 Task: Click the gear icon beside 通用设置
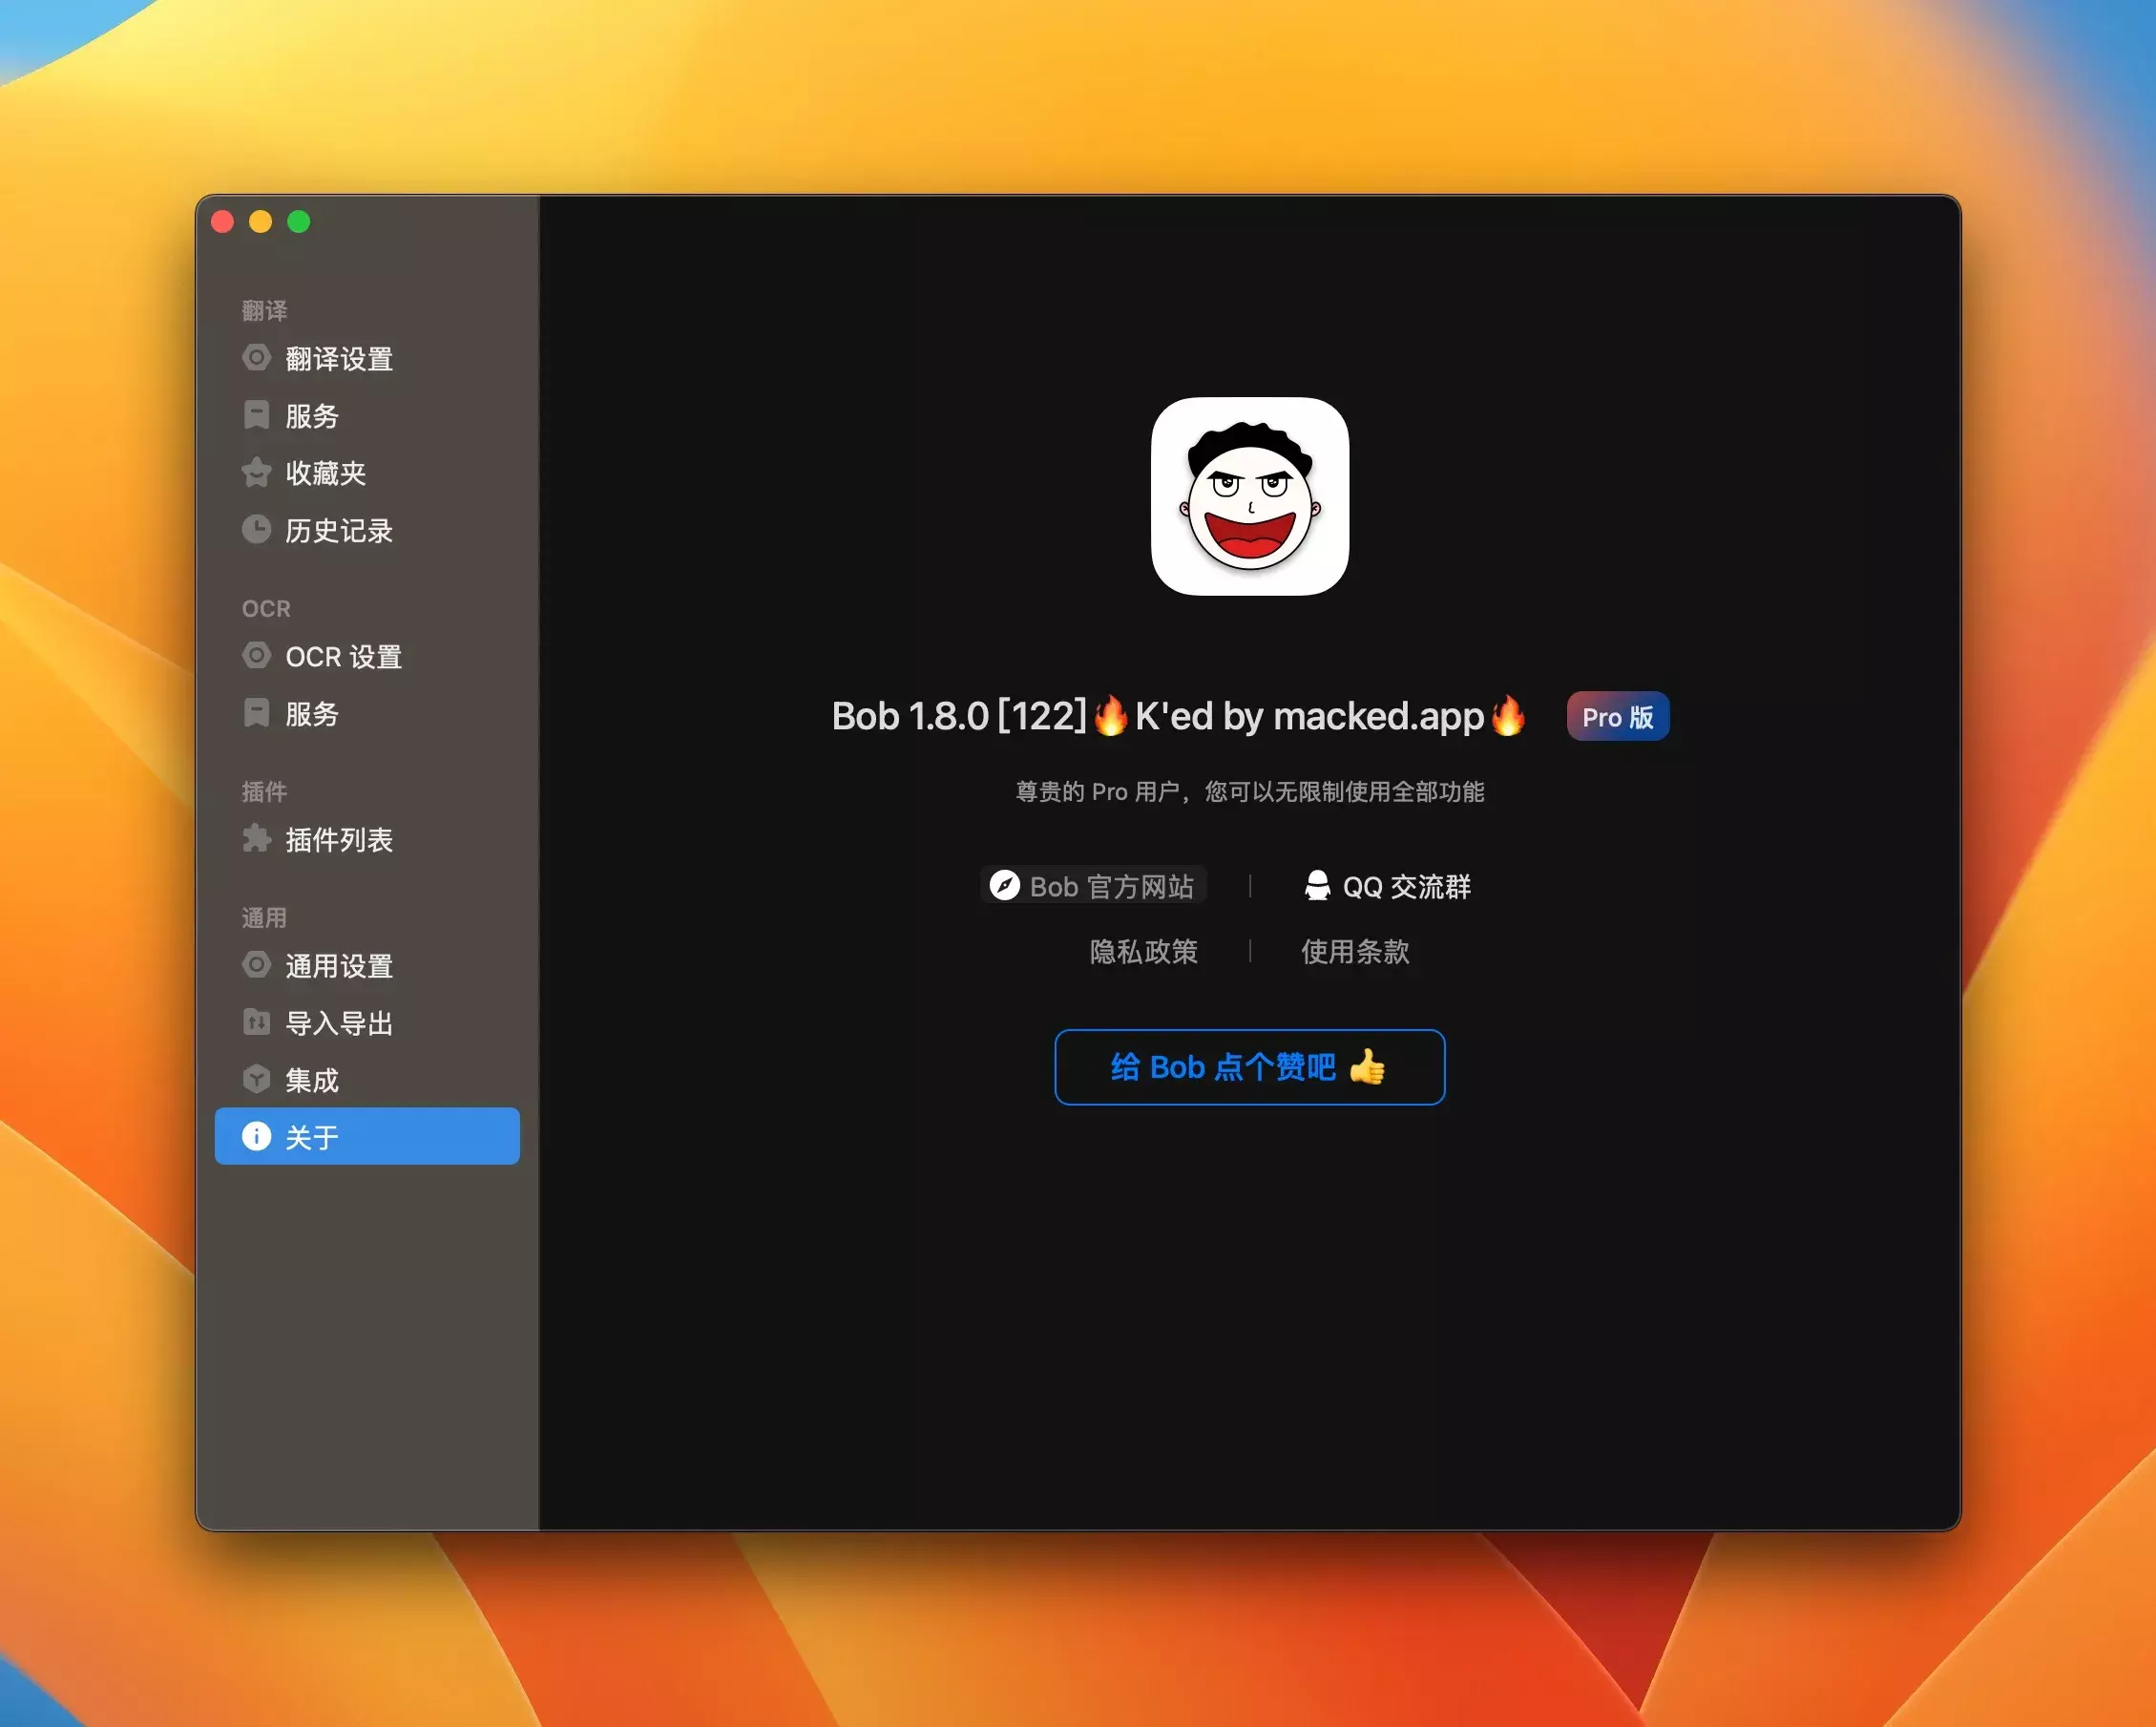[x=256, y=965]
